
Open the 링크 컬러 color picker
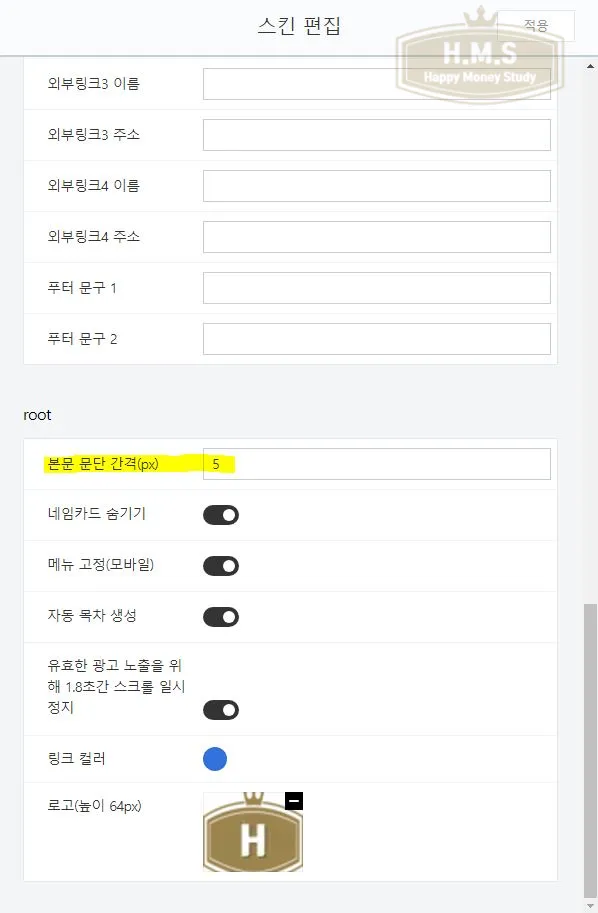coord(213,759)
